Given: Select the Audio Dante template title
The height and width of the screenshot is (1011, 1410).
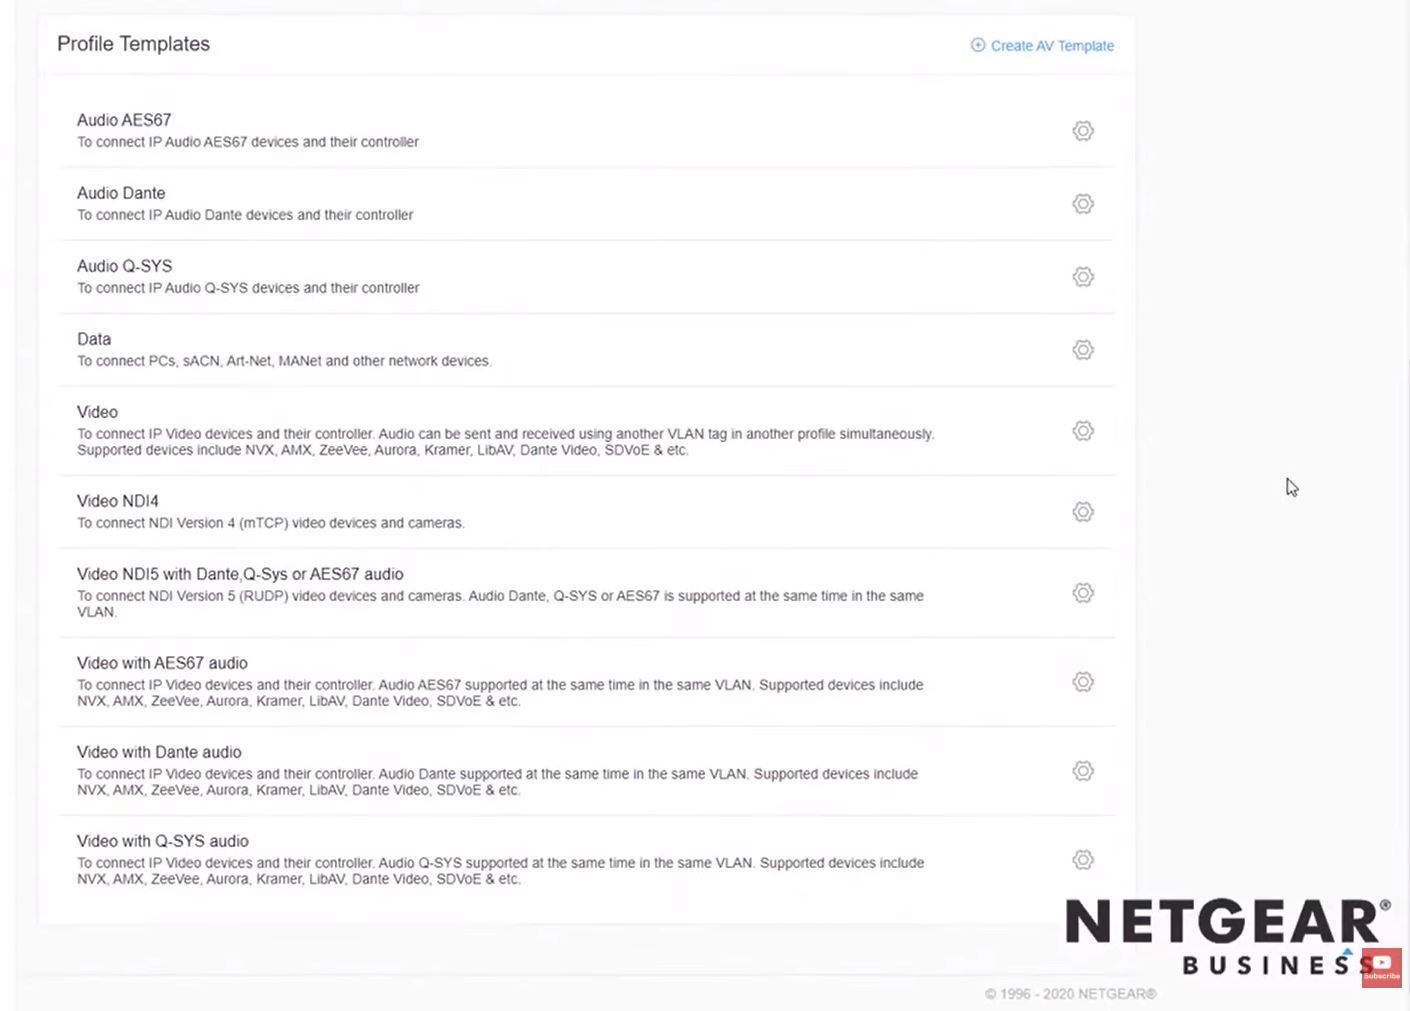Looking at the screenshot, I should click(121, 193).
